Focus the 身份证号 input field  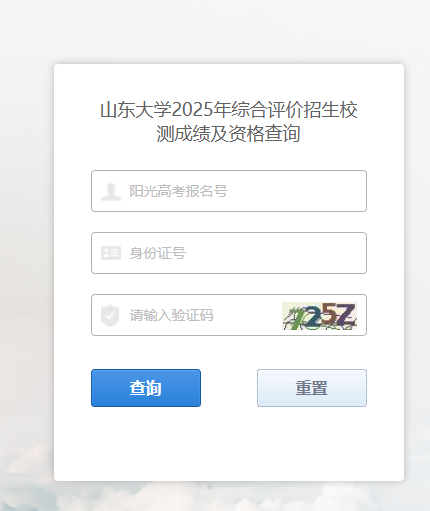point(229,253)
